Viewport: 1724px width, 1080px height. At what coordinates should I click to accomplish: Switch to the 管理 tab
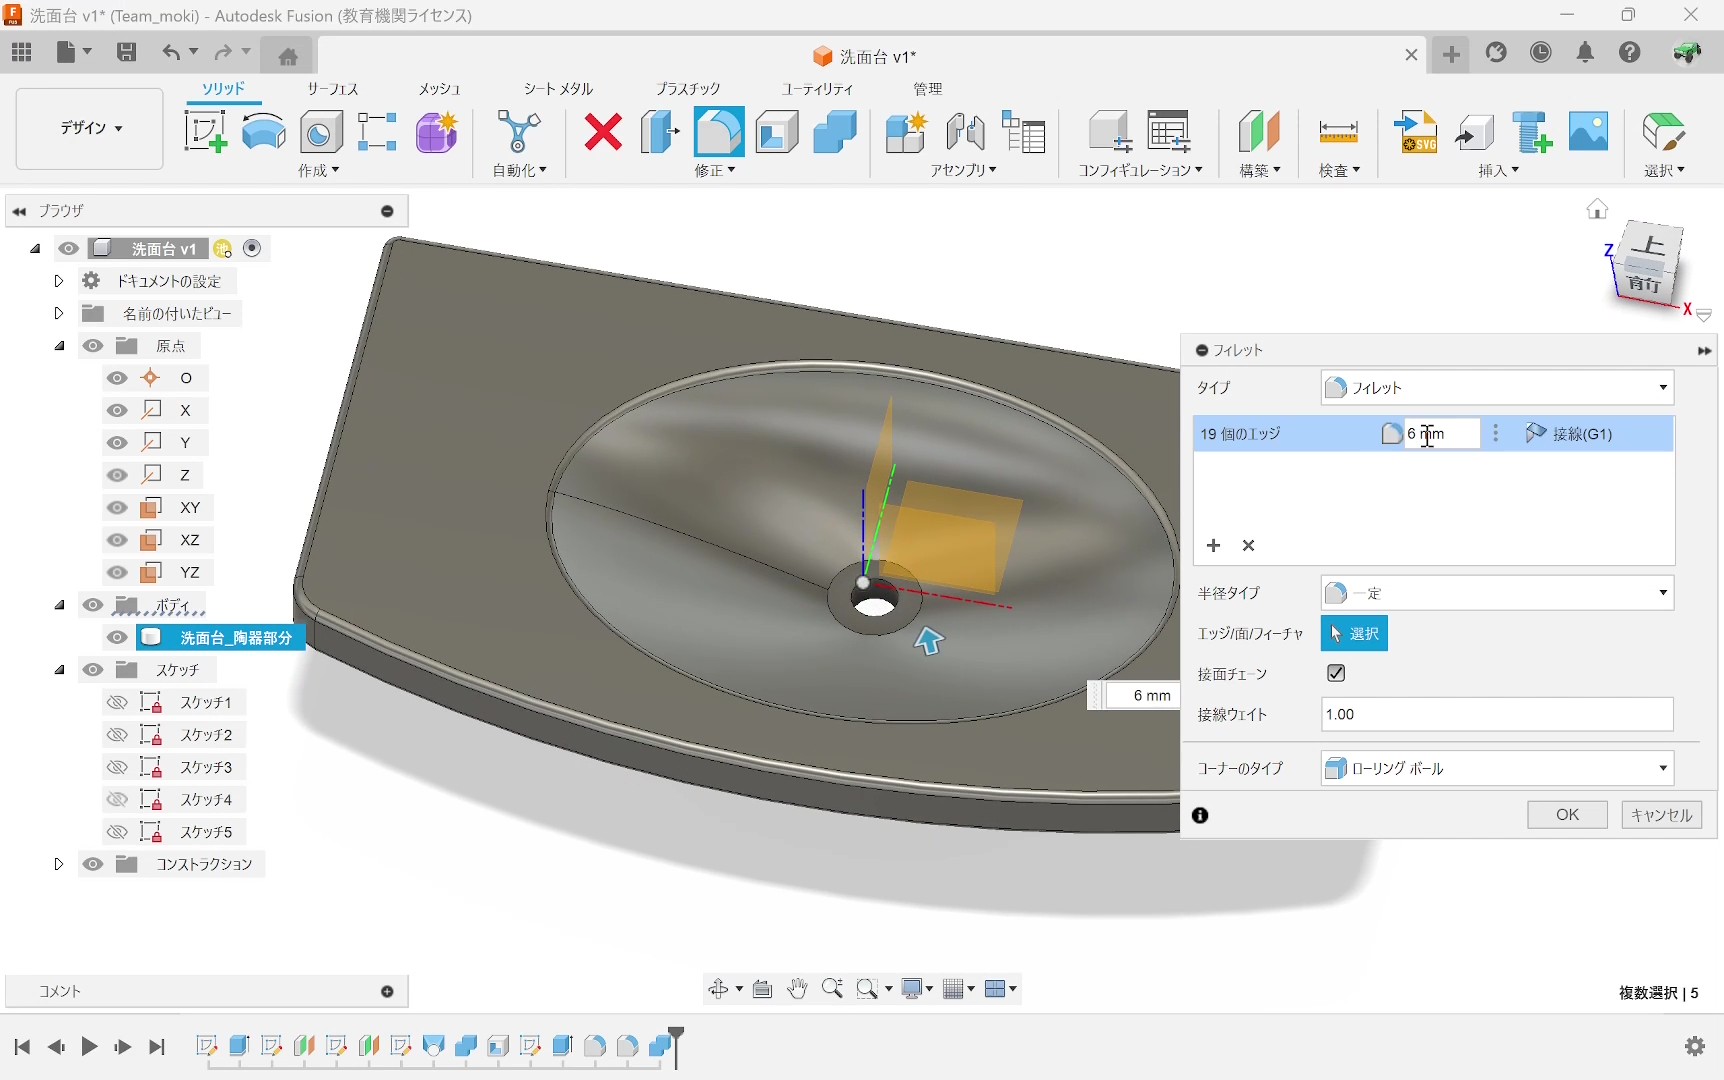pyautogui.click(x=928, y=89)
